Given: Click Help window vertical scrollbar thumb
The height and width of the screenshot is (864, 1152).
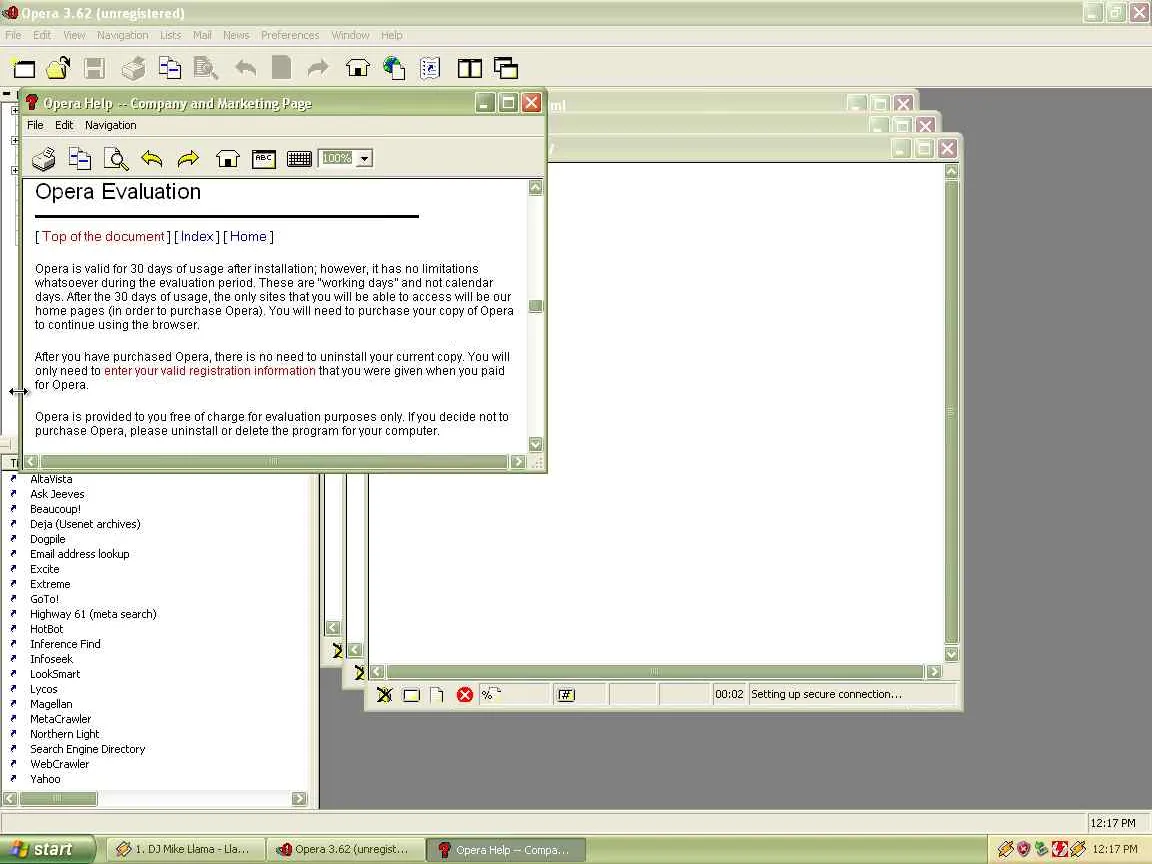Looking at the screenshot, I should [536, 306].
